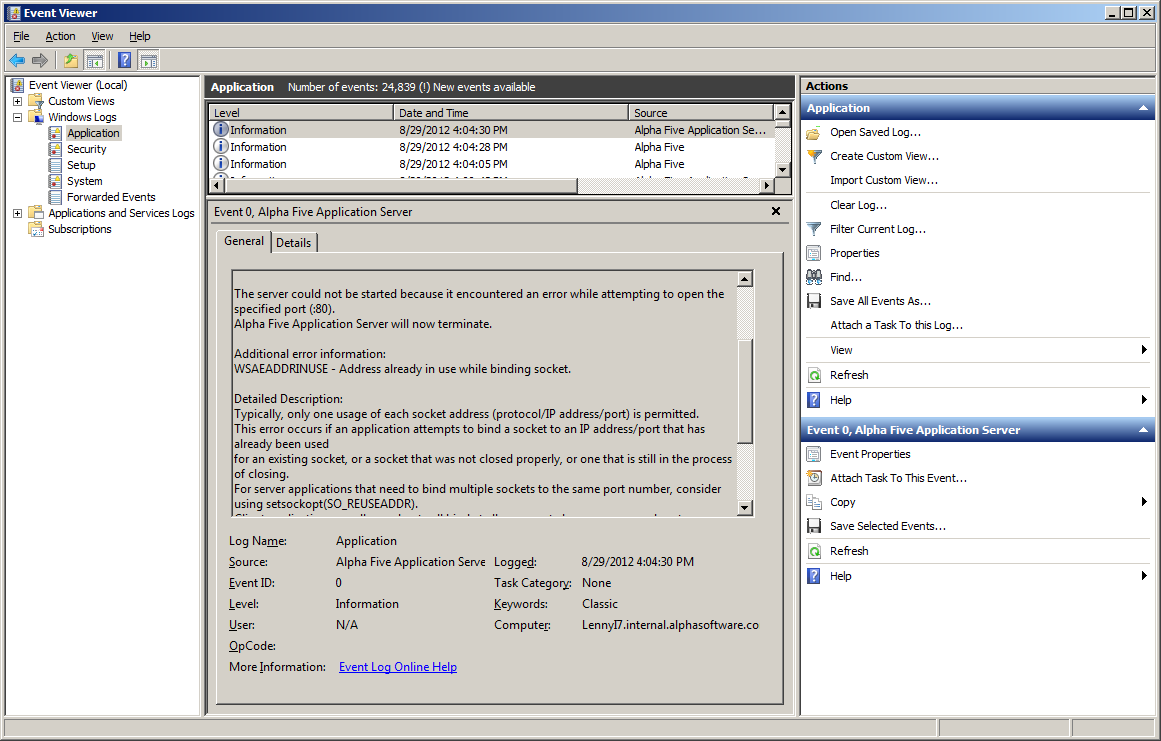Open the View menu in menu bar
1161x741 pixels.
pyautogui.click(x=102, y=36)
